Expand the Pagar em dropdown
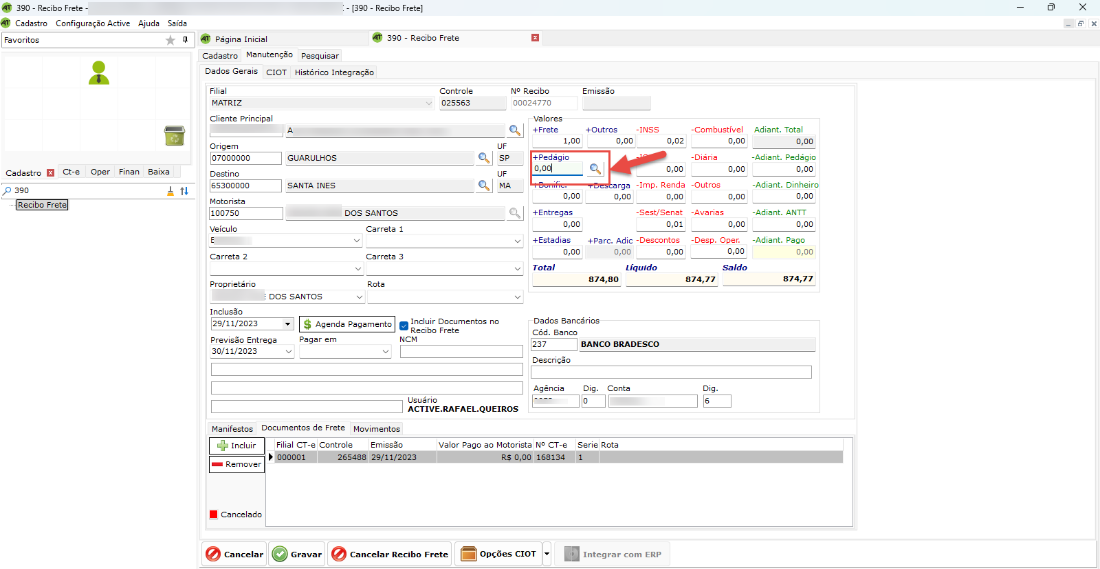The image size is (1100, 569). point(385,352)
